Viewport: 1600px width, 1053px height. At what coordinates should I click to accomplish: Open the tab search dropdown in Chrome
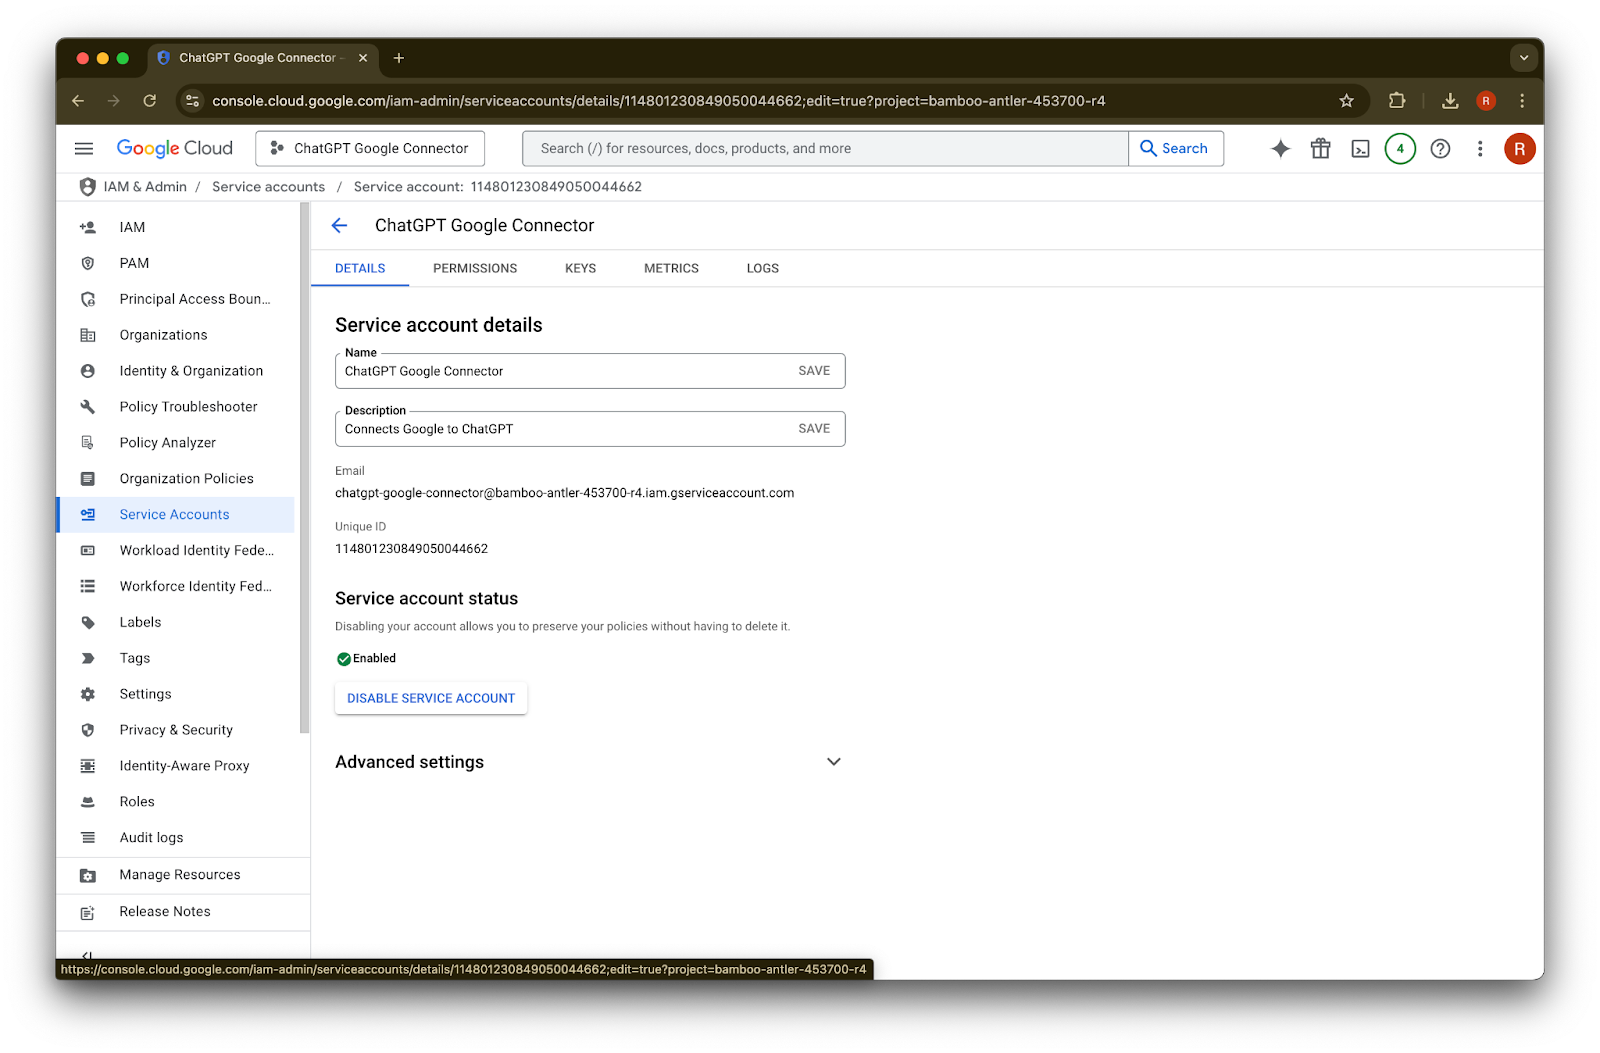click(1524, 58)
